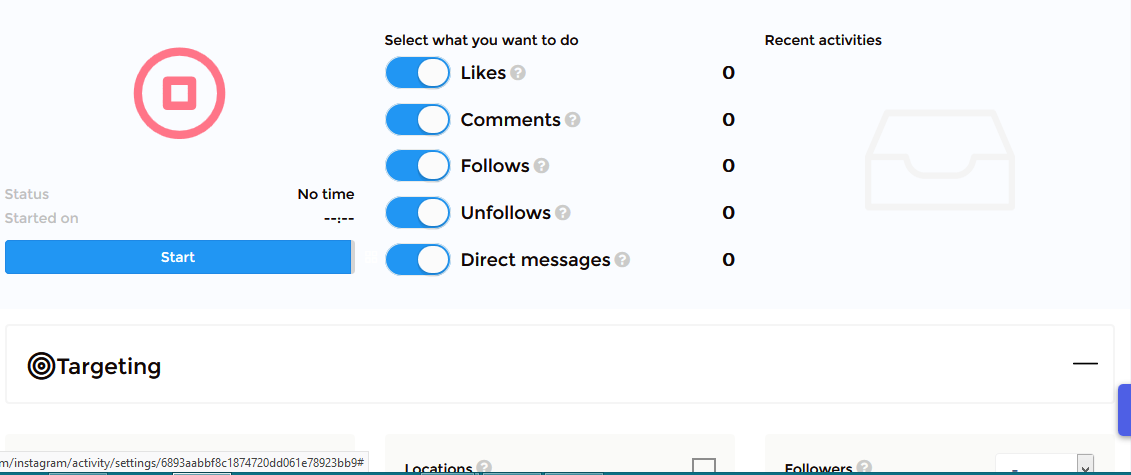
Task: Click the blue Start button
Action: click(178, 257)
